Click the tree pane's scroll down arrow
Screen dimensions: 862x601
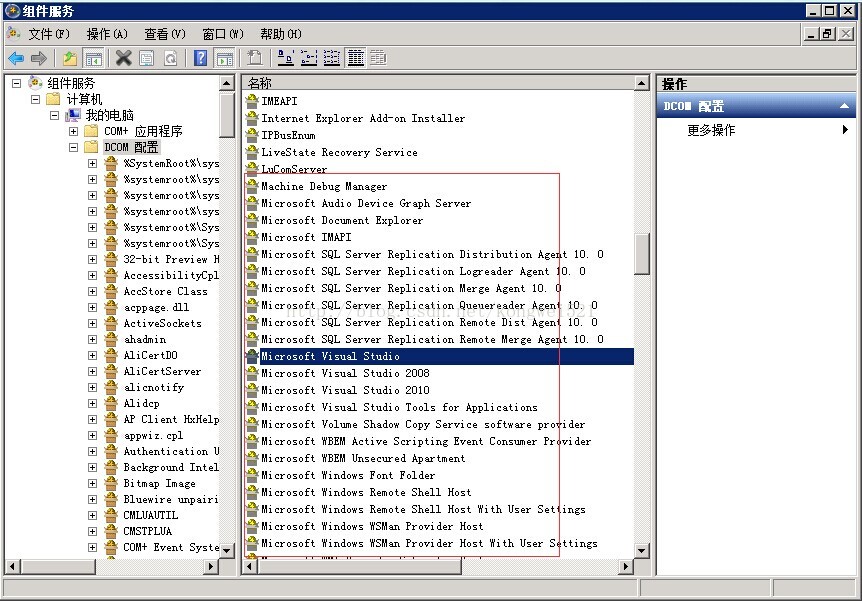226,550
